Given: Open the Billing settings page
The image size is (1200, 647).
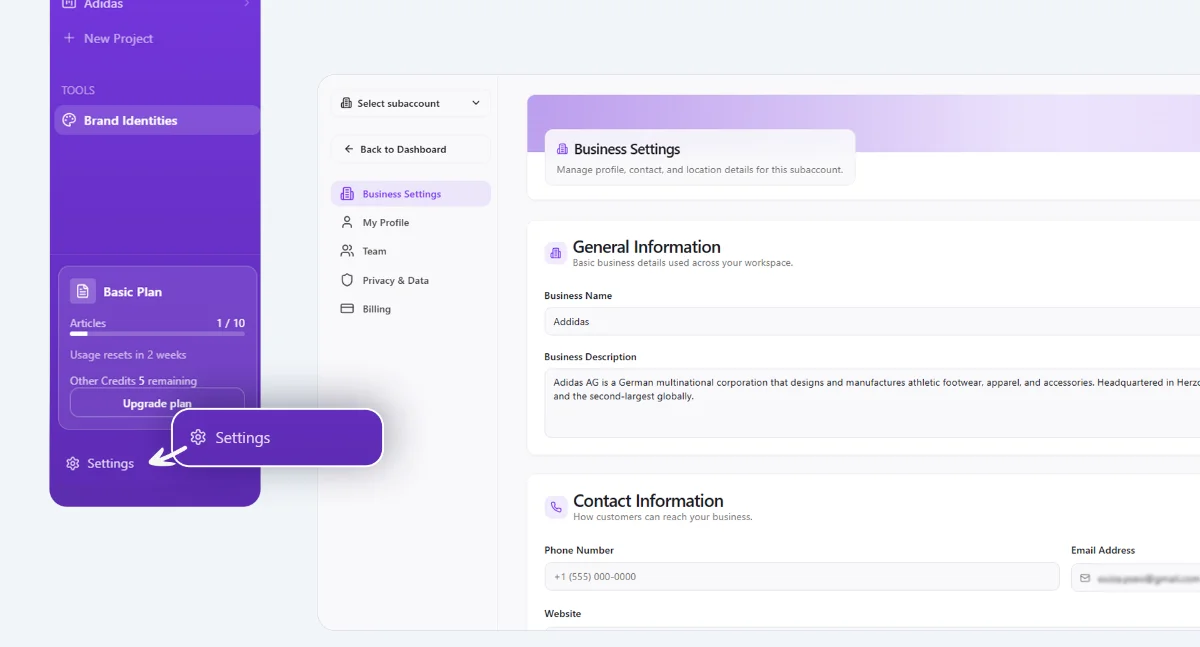Looking at the screenshot, I should click(x=411, y=309).
